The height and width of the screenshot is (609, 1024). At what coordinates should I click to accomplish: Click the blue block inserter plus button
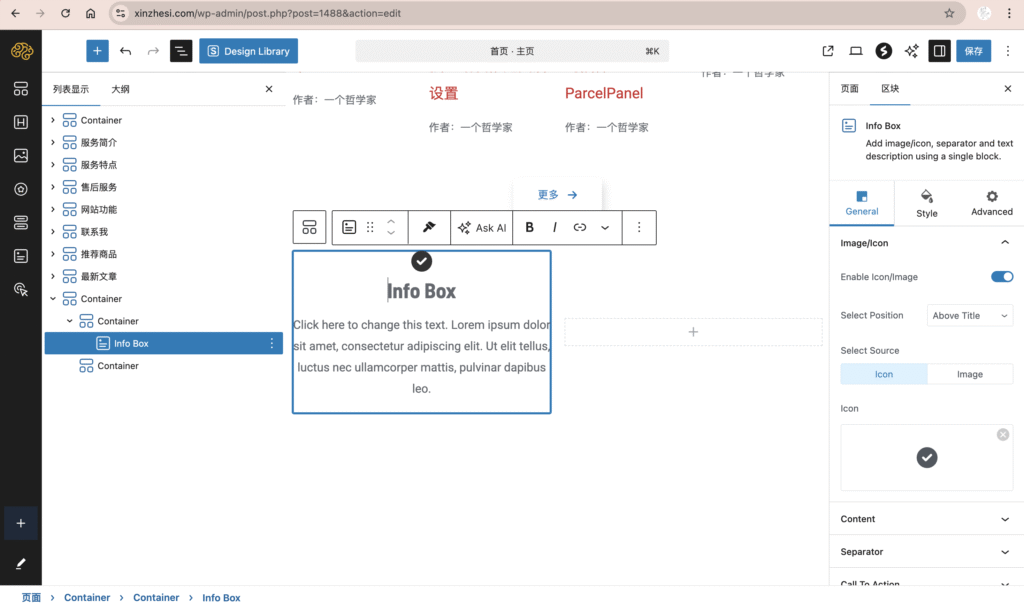[x=97, y=51]
